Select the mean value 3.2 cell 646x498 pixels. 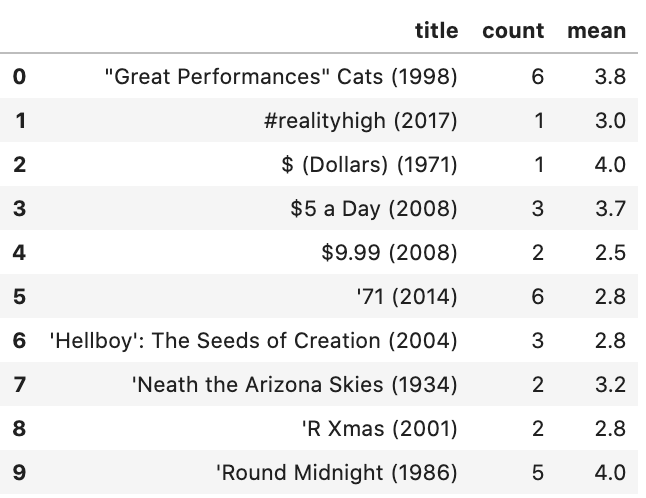click(x=610, y=385)
